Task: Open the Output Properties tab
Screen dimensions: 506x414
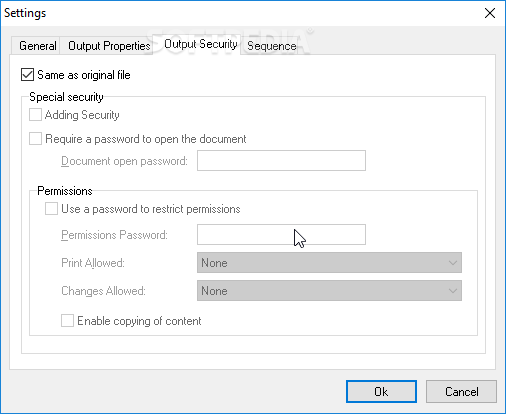Action: point(109,46)
